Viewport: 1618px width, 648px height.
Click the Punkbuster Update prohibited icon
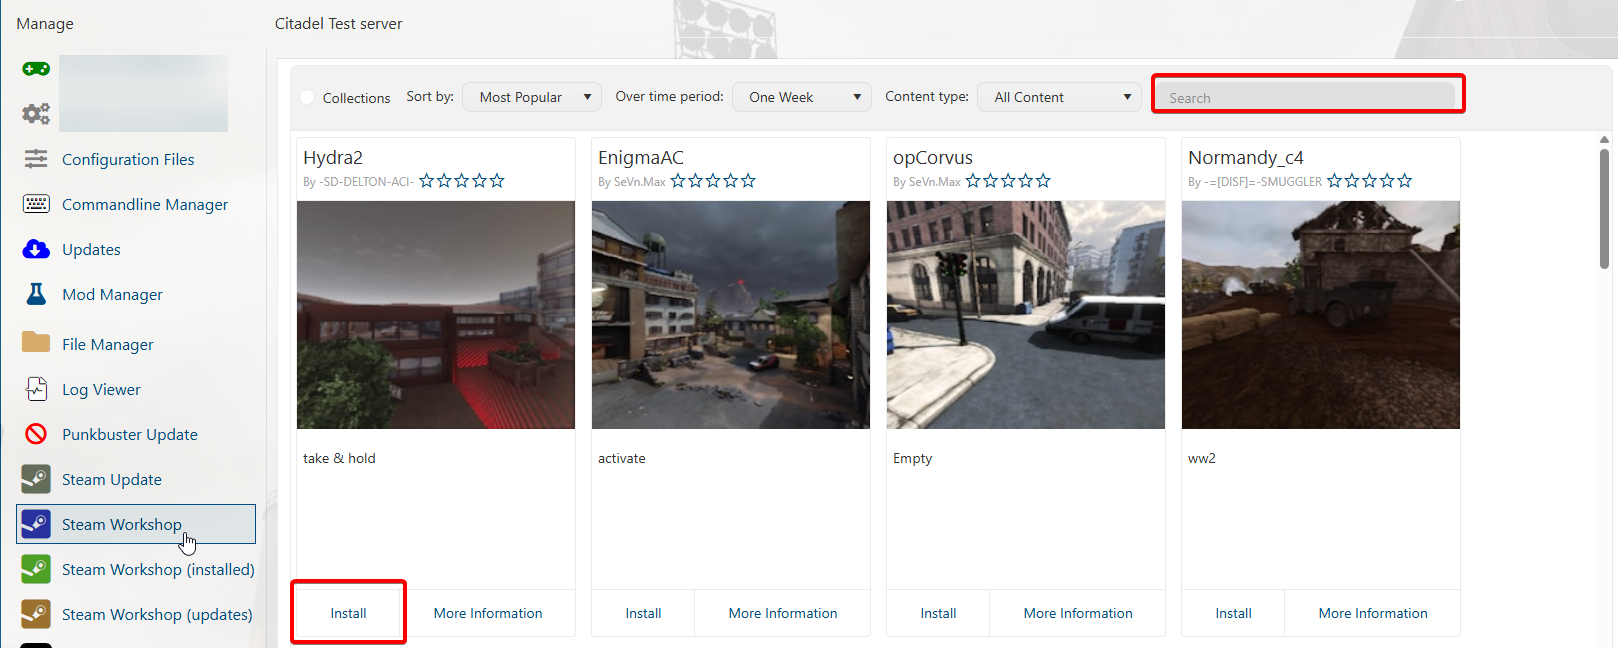pos(36,434)
